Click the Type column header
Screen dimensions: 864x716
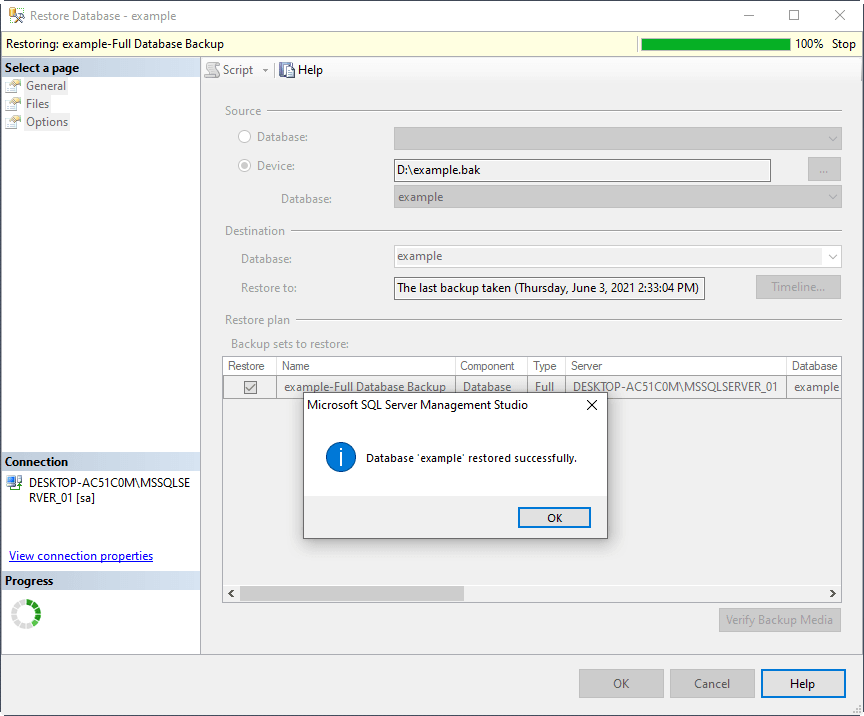[547, 366]
